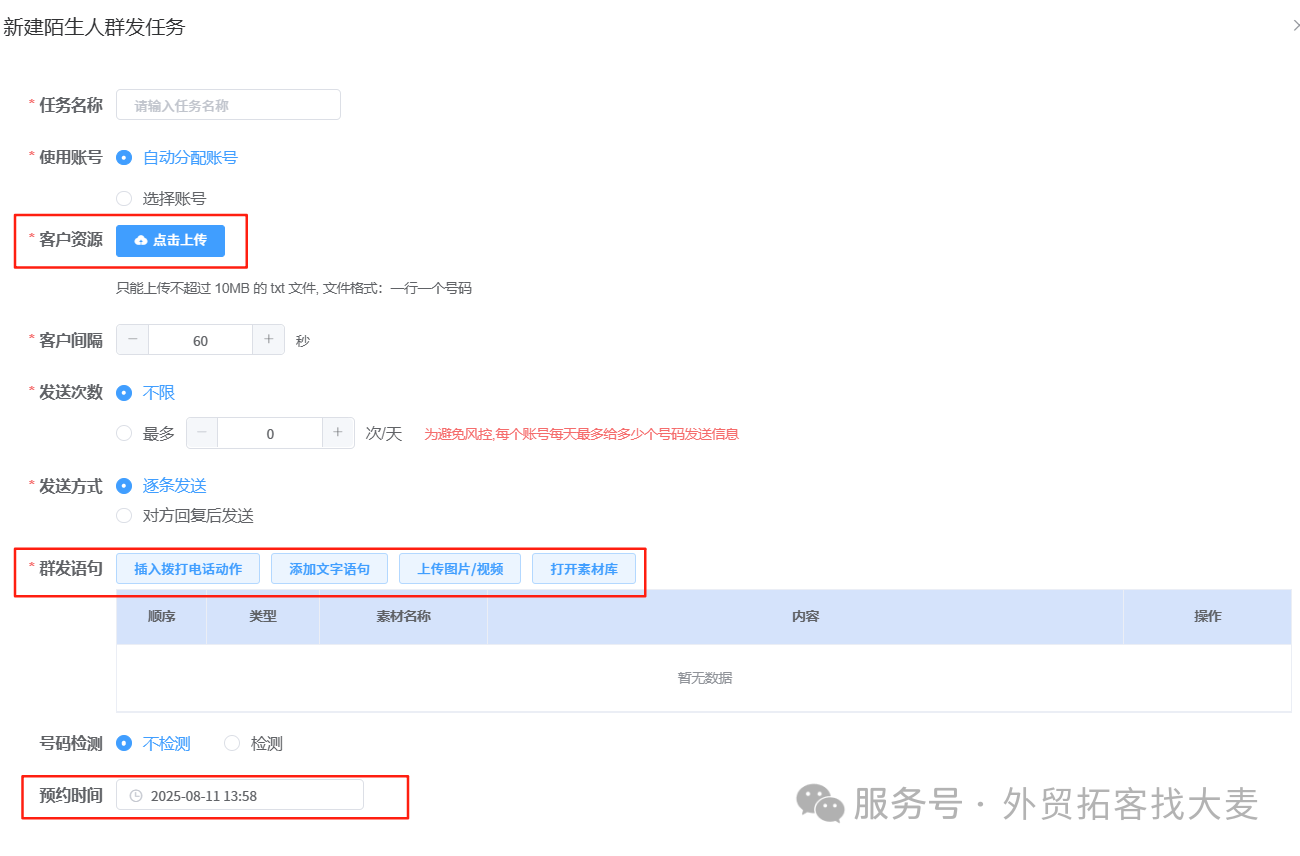Click the upload file format hint text
This screenshot has width=1300, height=856.
click(x=294, y=288)
